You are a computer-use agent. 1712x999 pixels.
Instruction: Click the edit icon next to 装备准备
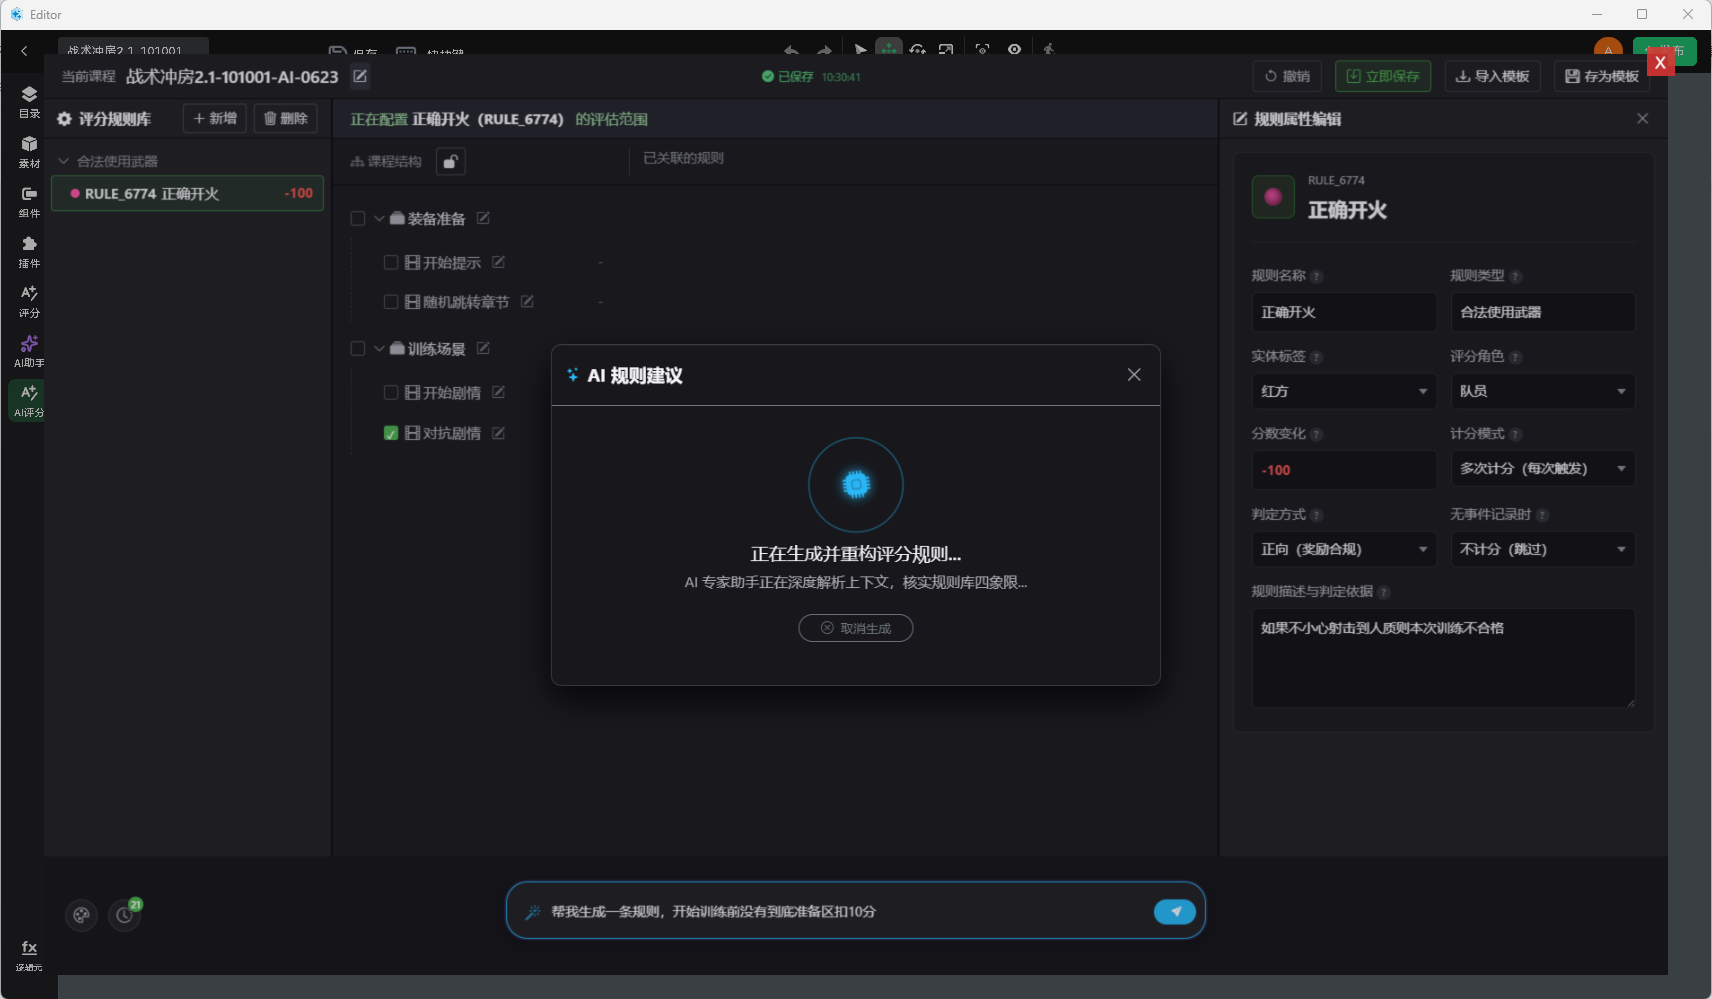click(x=483, y=218)
